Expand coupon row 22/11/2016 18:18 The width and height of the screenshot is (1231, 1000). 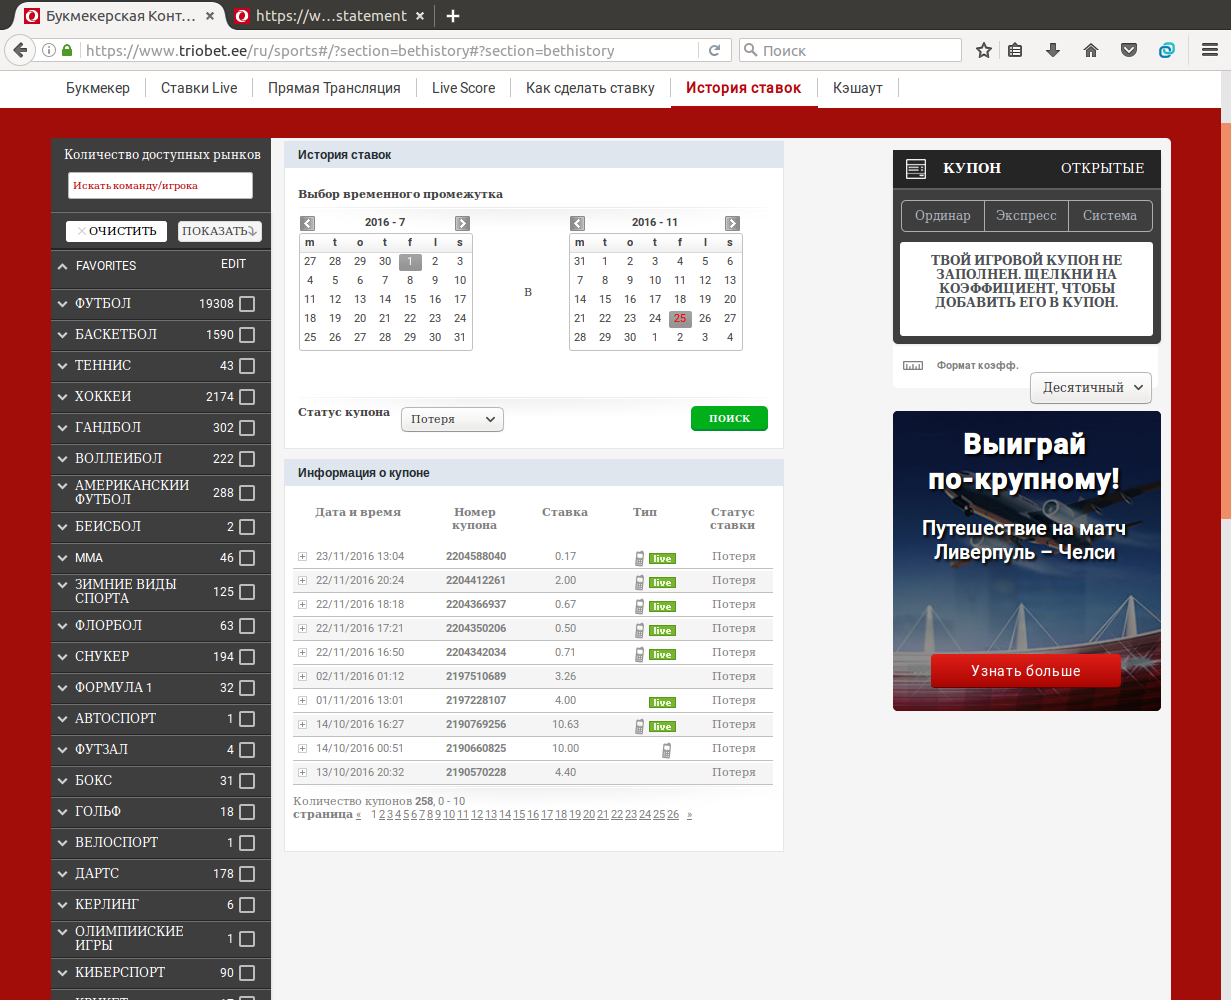coord(302,605)
